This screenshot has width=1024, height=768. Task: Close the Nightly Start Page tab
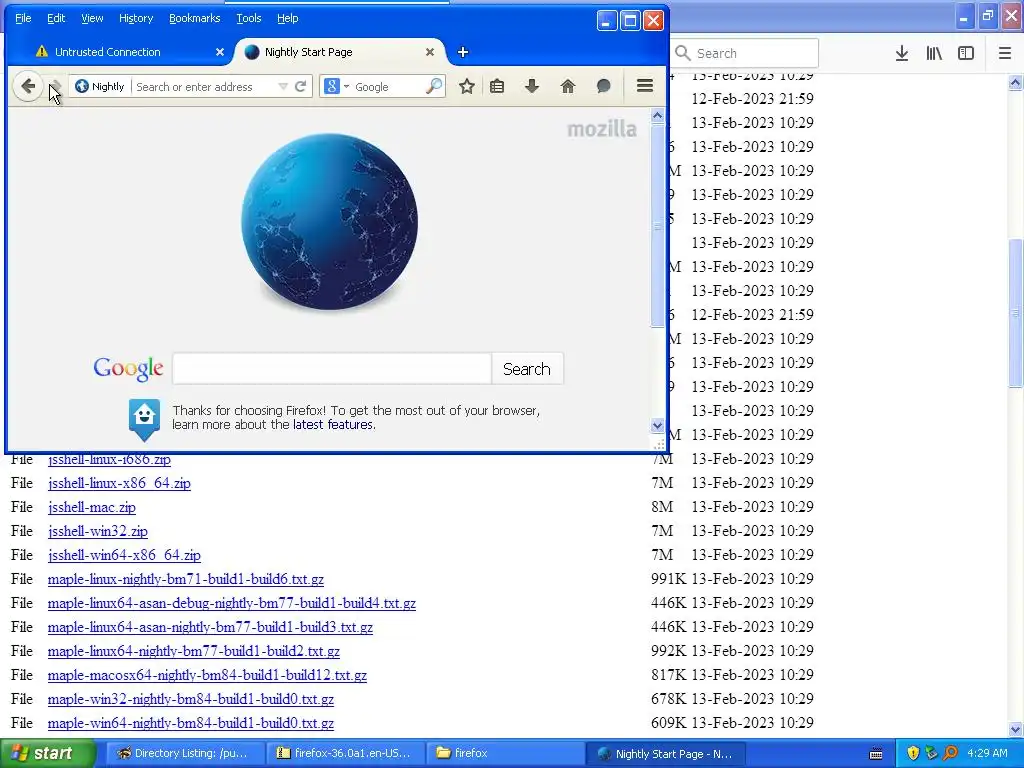[x=430, y=52]
